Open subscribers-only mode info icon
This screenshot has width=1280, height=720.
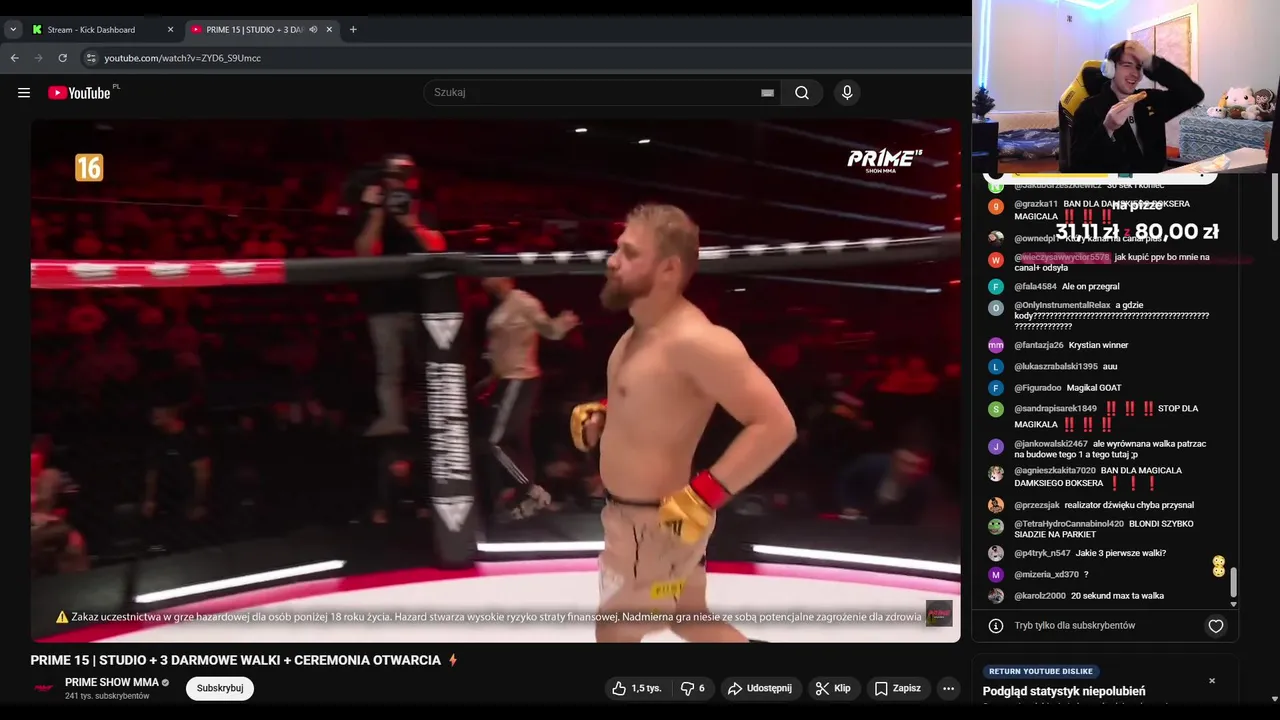[996, 626]
